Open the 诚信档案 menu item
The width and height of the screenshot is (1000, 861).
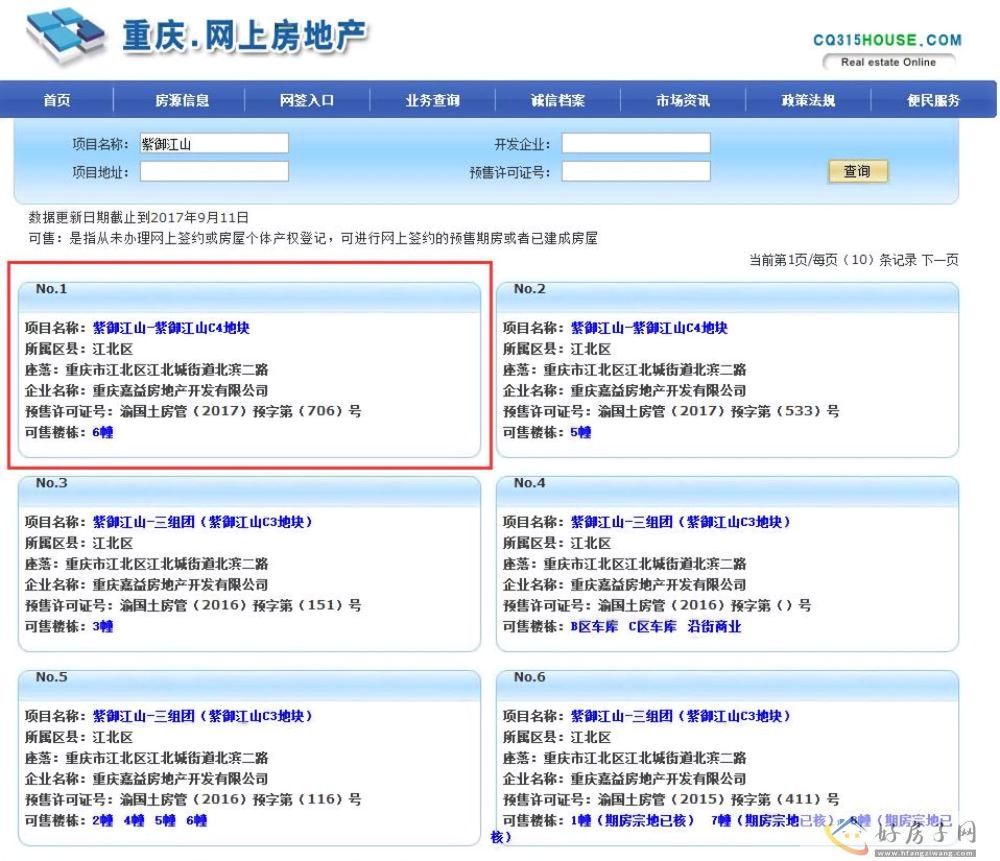point(558,100)
